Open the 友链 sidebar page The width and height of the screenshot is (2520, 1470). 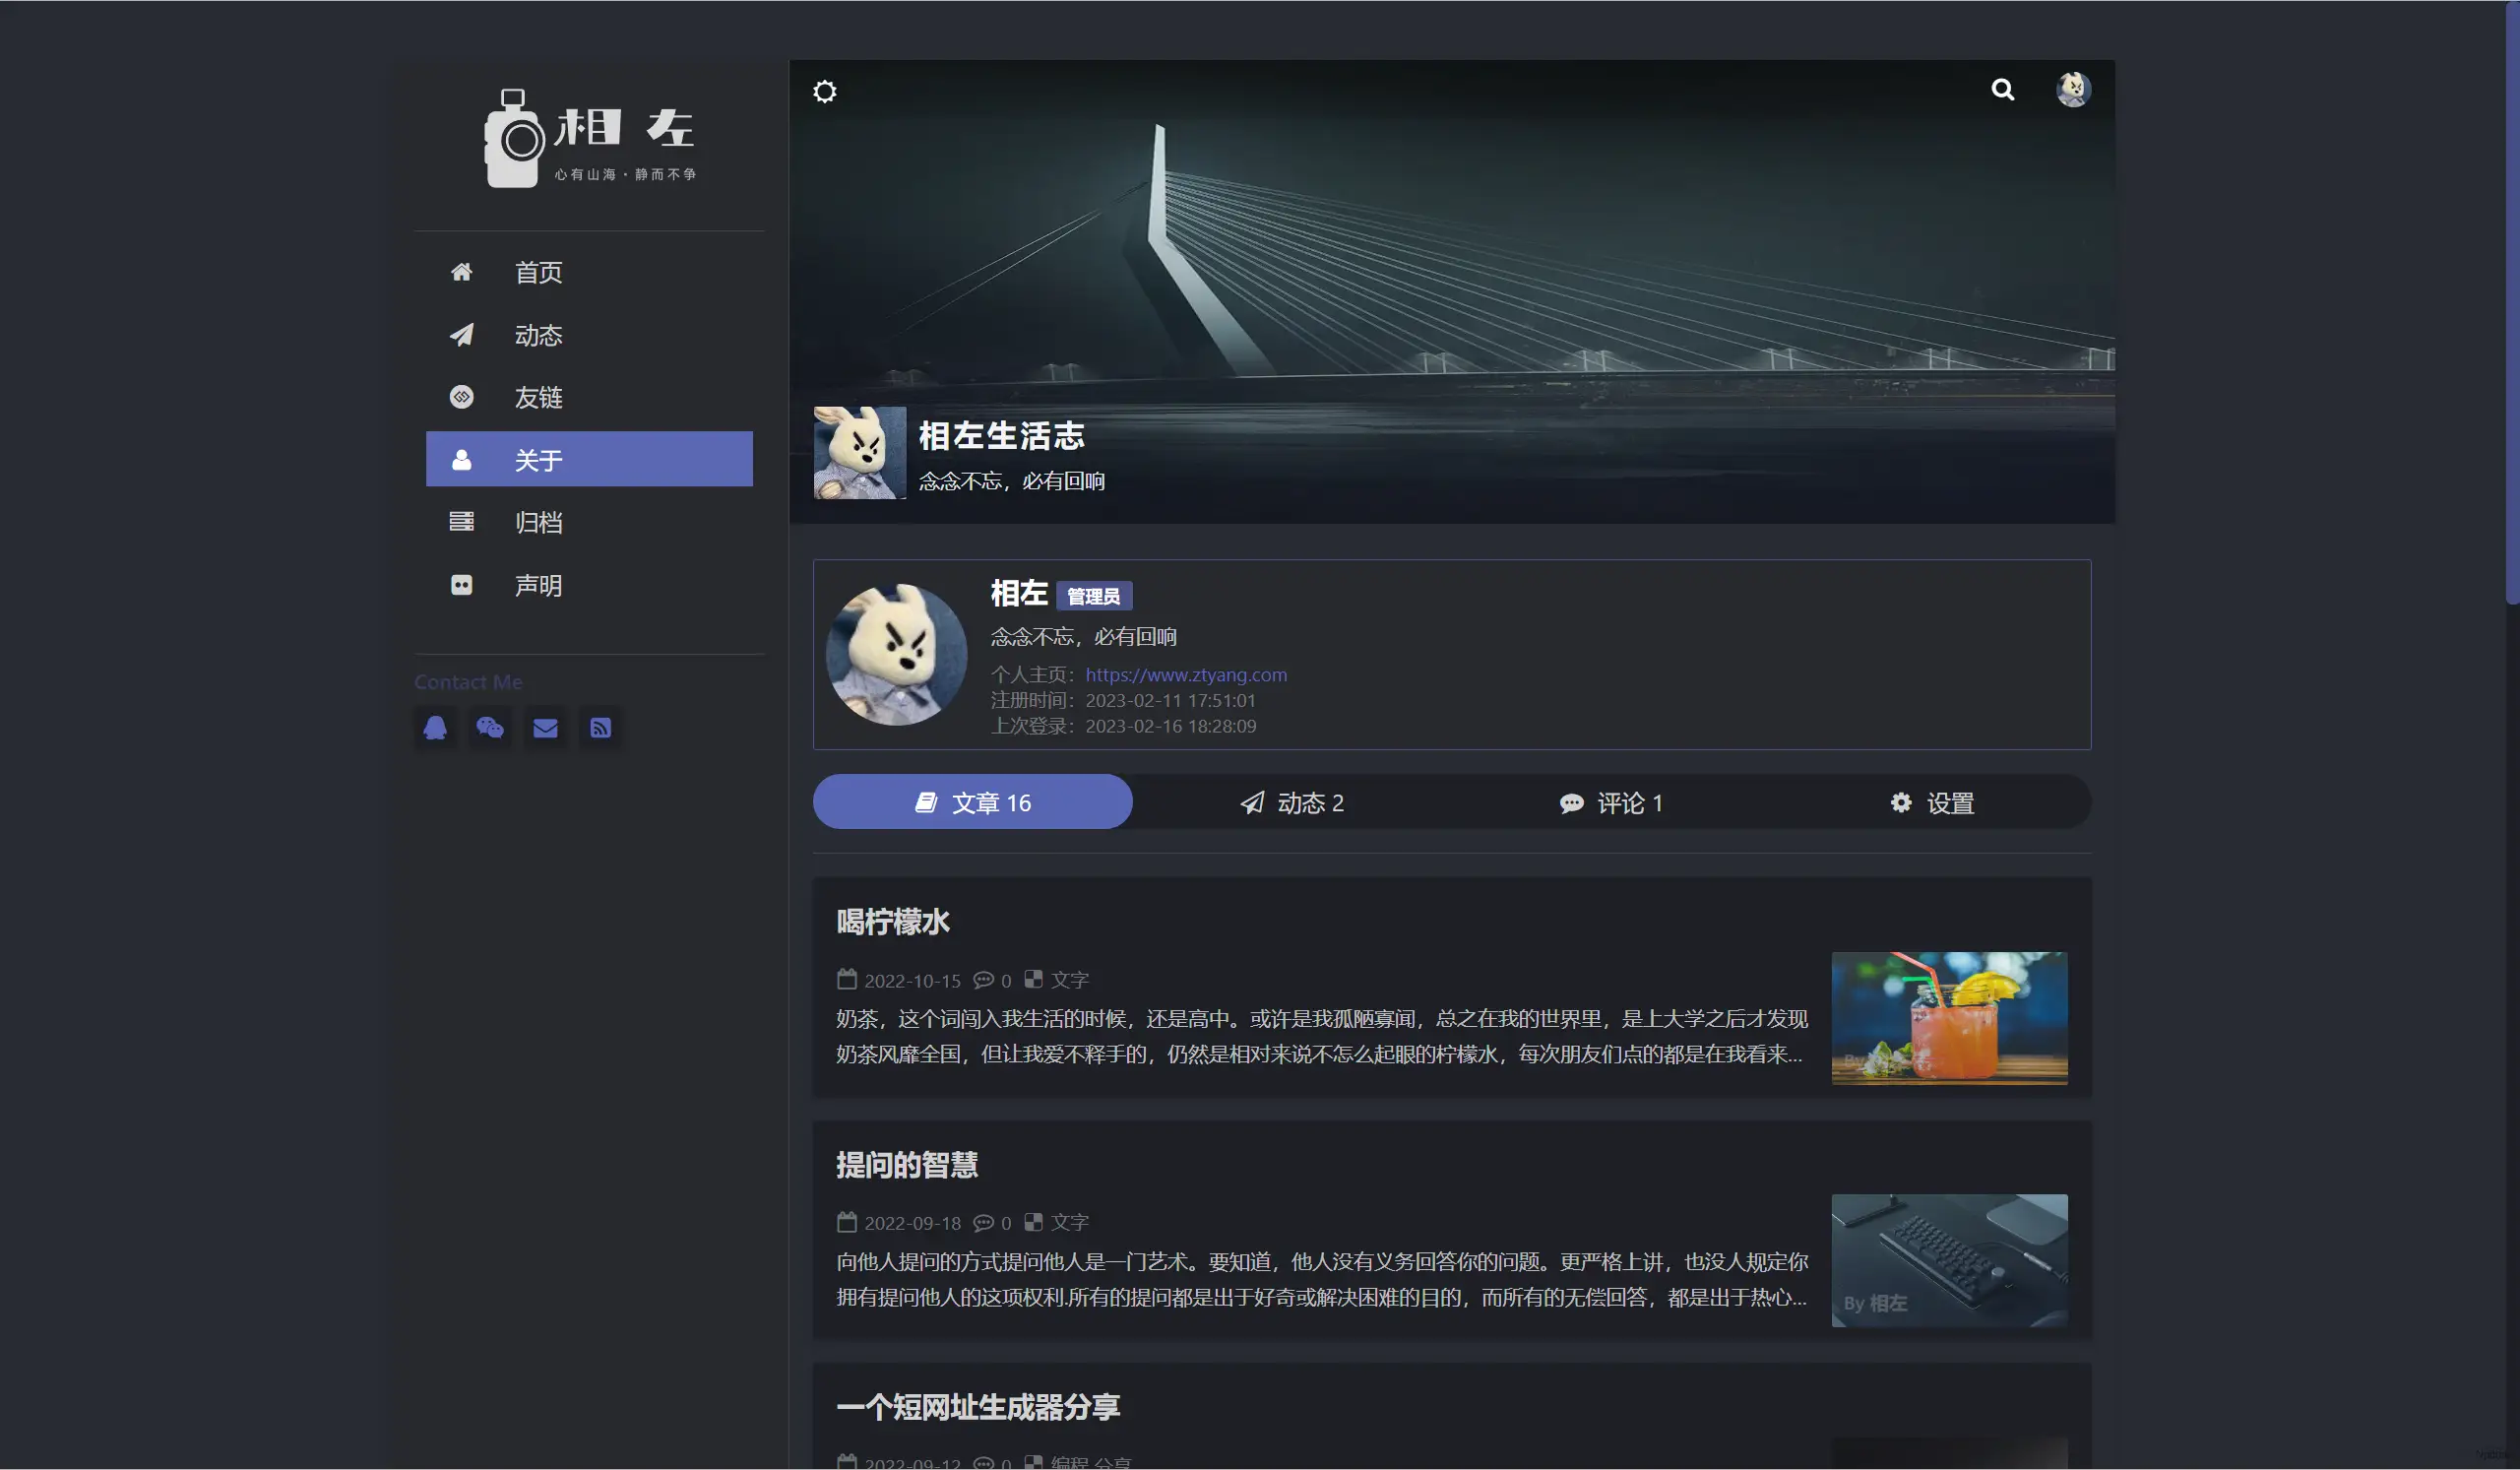(589, 397)
